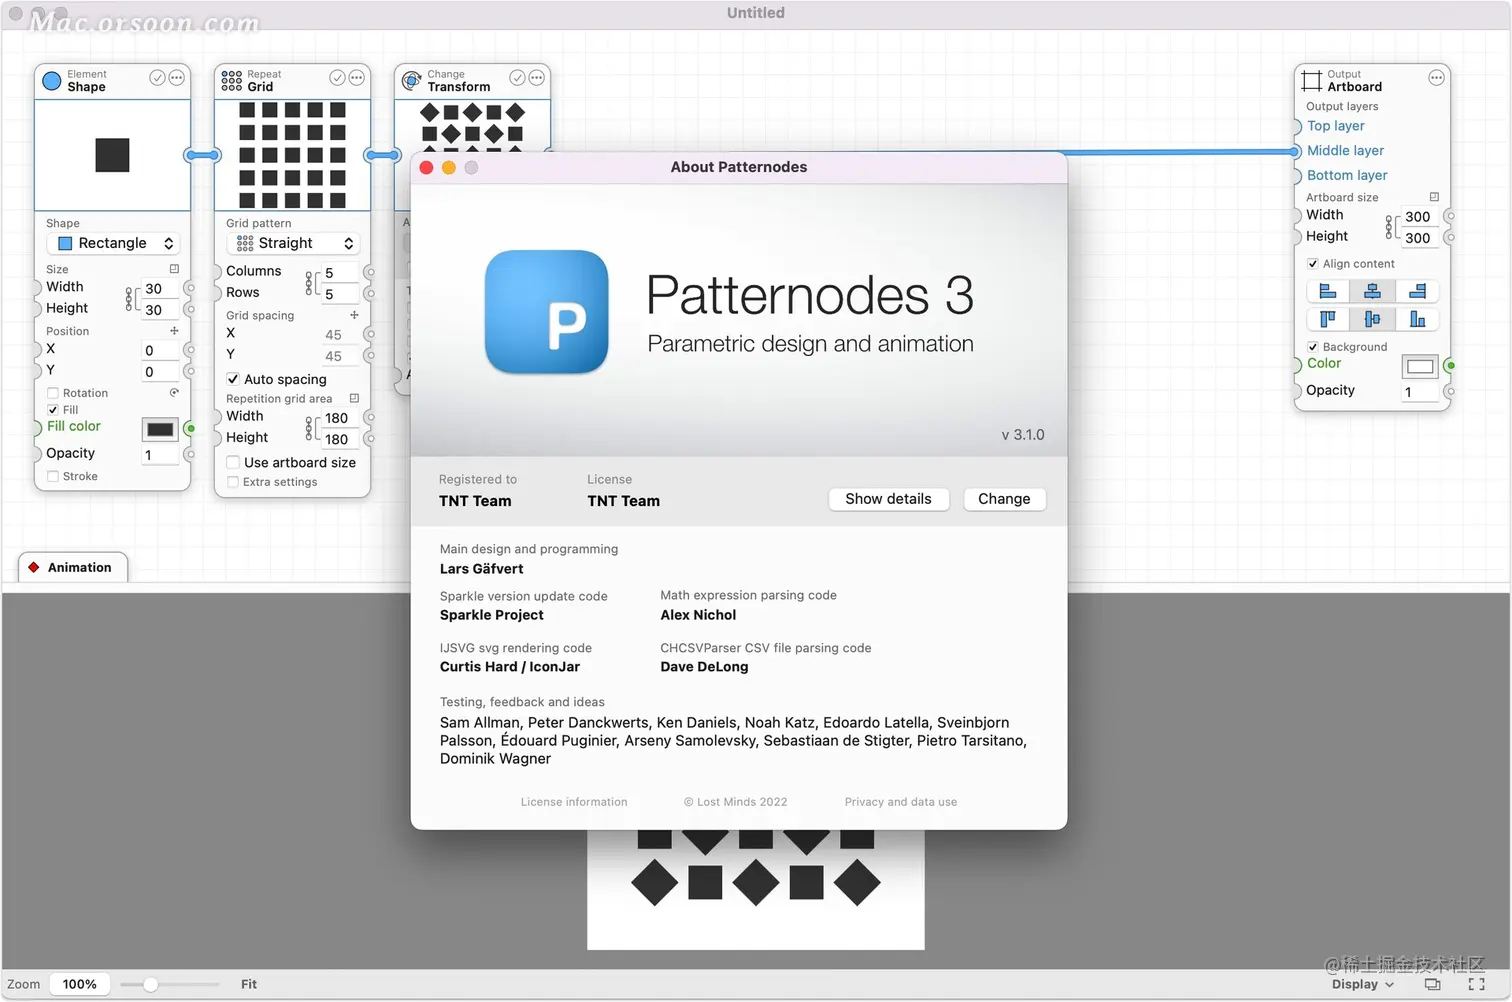The height and width of the screenshot is (1002, 1512).
Task: Toggle the enable checkmark on Grid node header
Action: (337, 78)
